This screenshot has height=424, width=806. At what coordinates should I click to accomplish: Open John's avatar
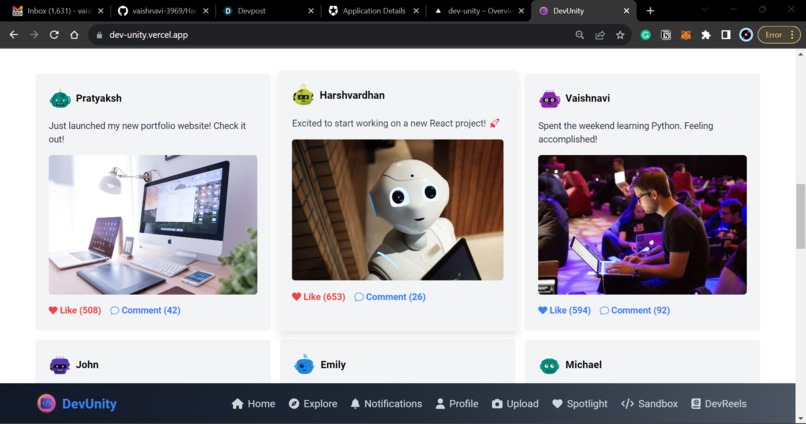click(x=60, y=365)
